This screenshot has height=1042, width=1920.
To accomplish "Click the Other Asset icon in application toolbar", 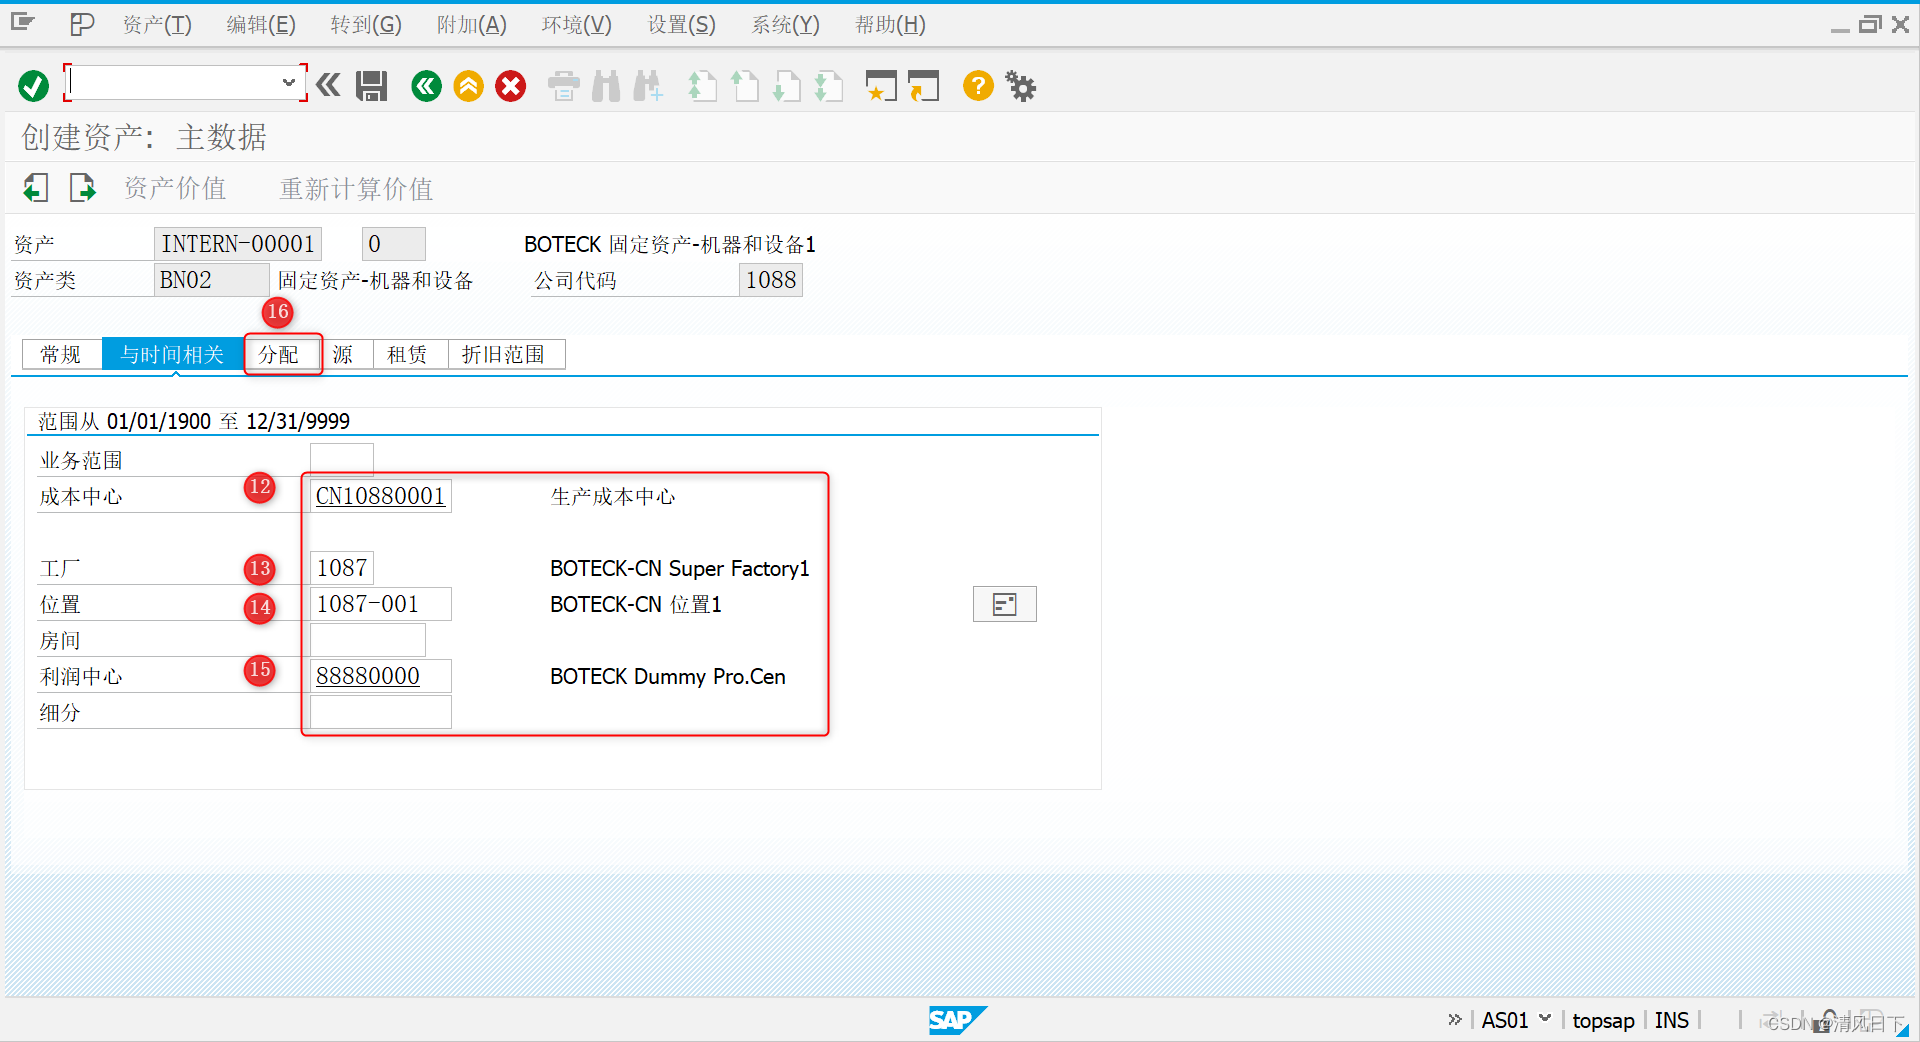I will click(36, 187).
